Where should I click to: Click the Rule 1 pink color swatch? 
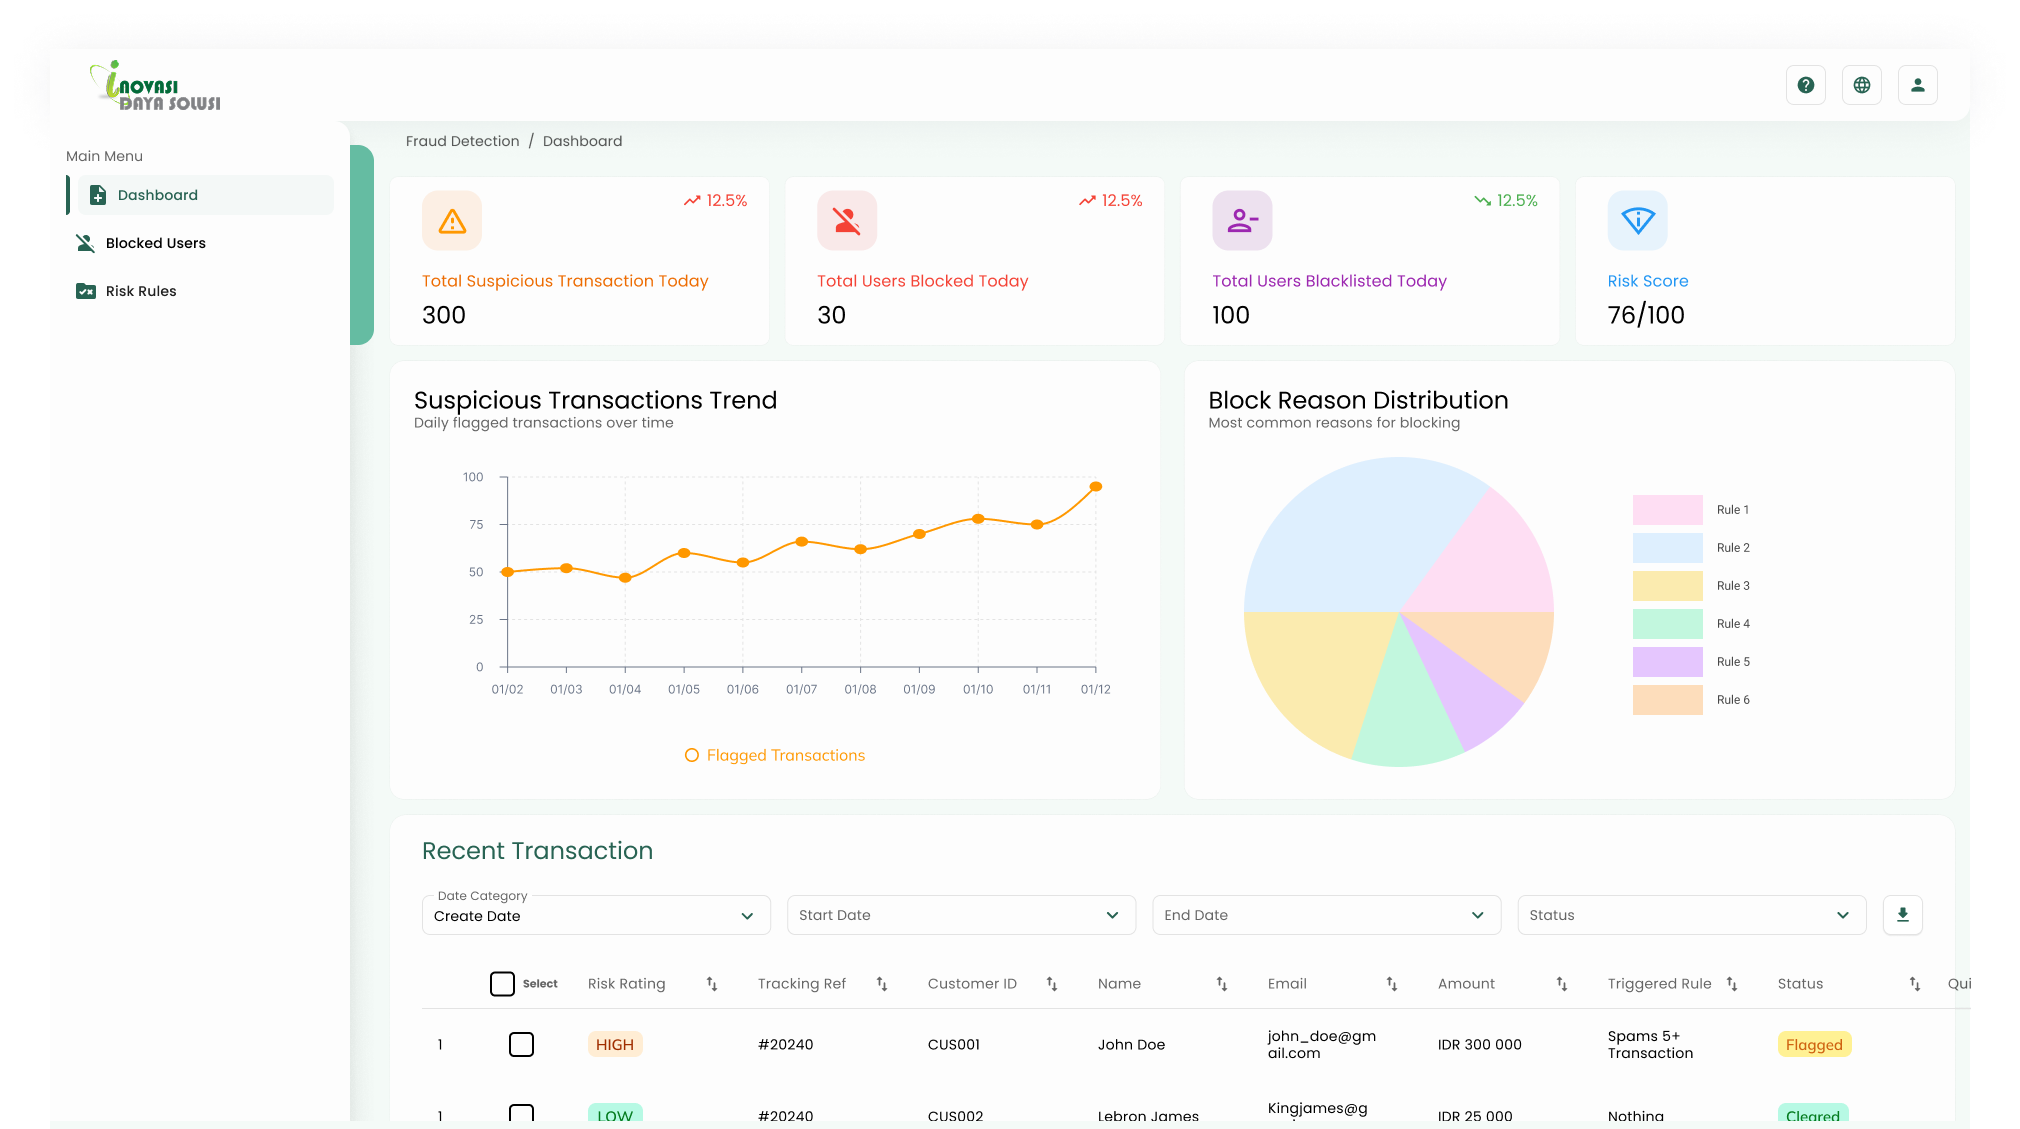1666,509
